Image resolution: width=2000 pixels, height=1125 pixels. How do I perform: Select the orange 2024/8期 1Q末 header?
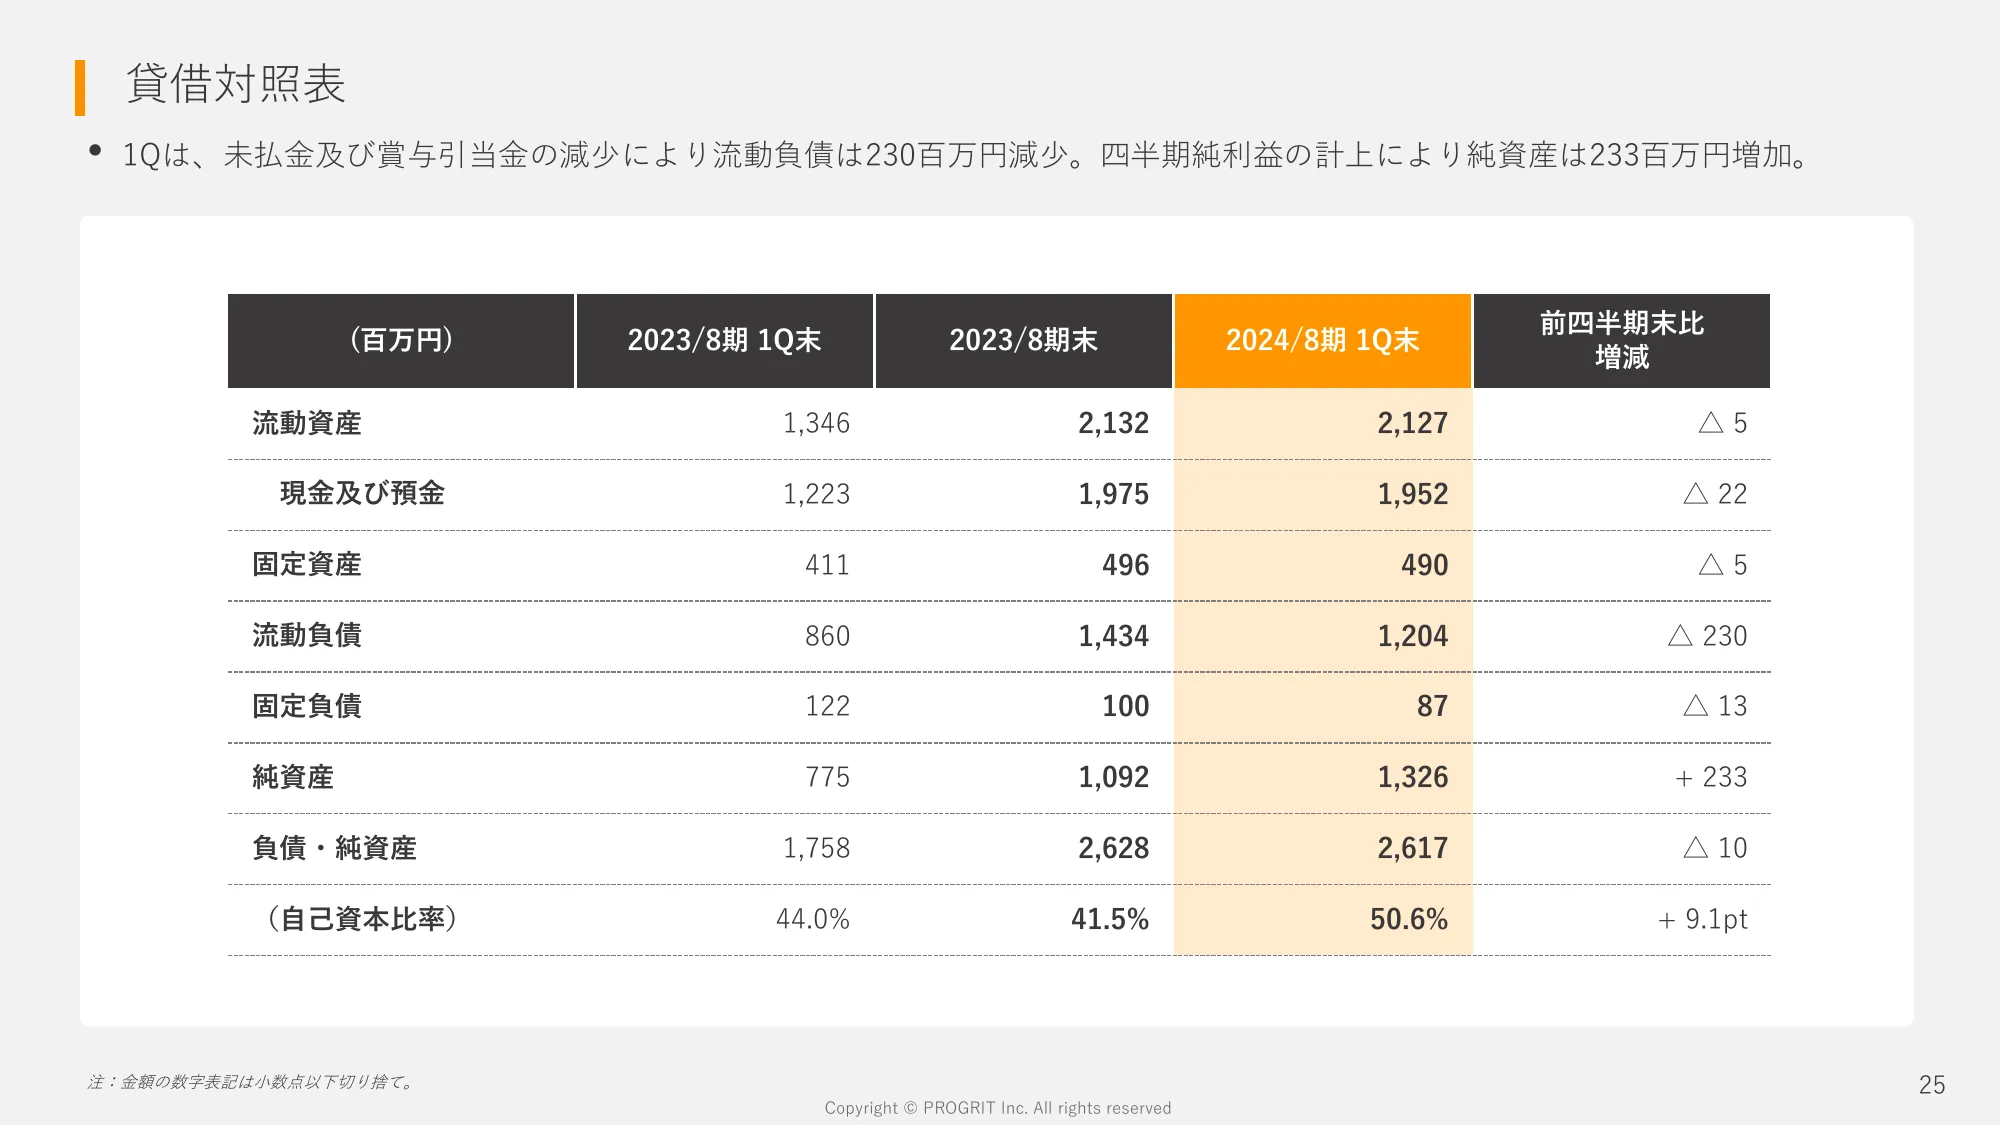coord(1322,340)
